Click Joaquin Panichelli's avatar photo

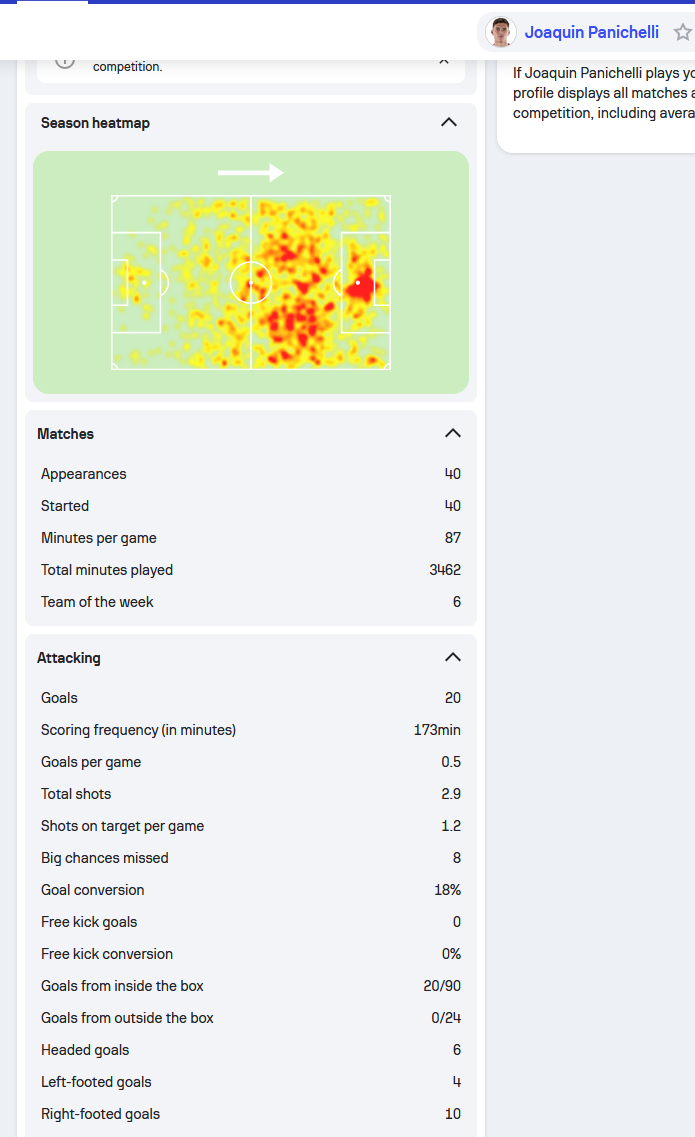coord(501,32)
